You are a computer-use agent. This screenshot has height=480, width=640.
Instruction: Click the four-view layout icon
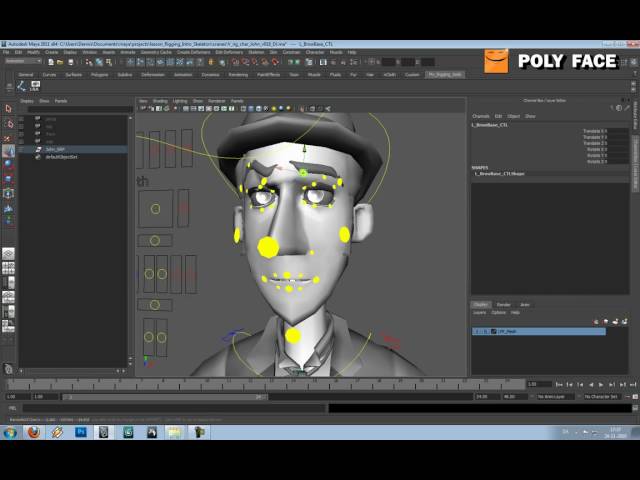pyautogui.click(x=8, y=268)
